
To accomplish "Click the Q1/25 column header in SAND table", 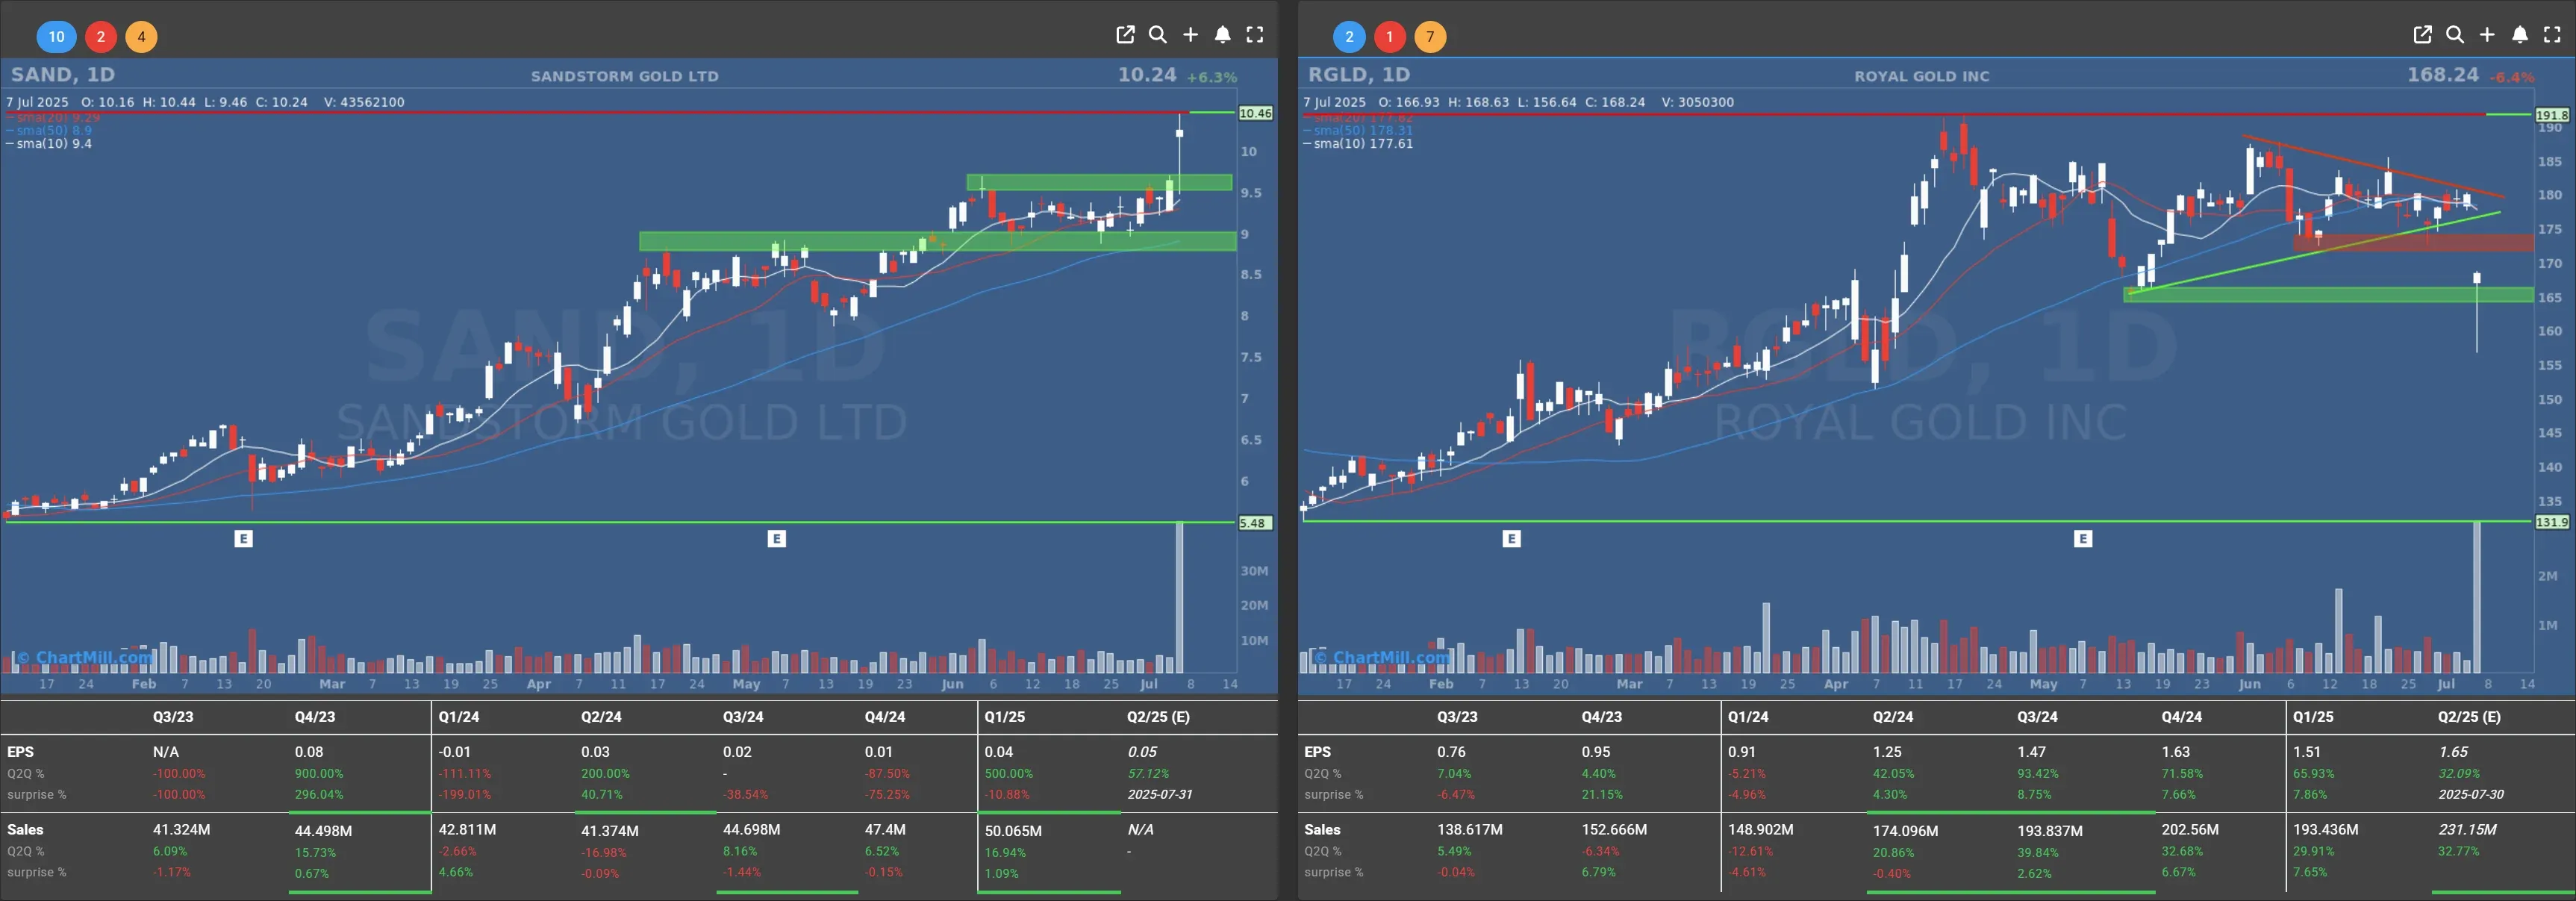I will (1004, 717).
